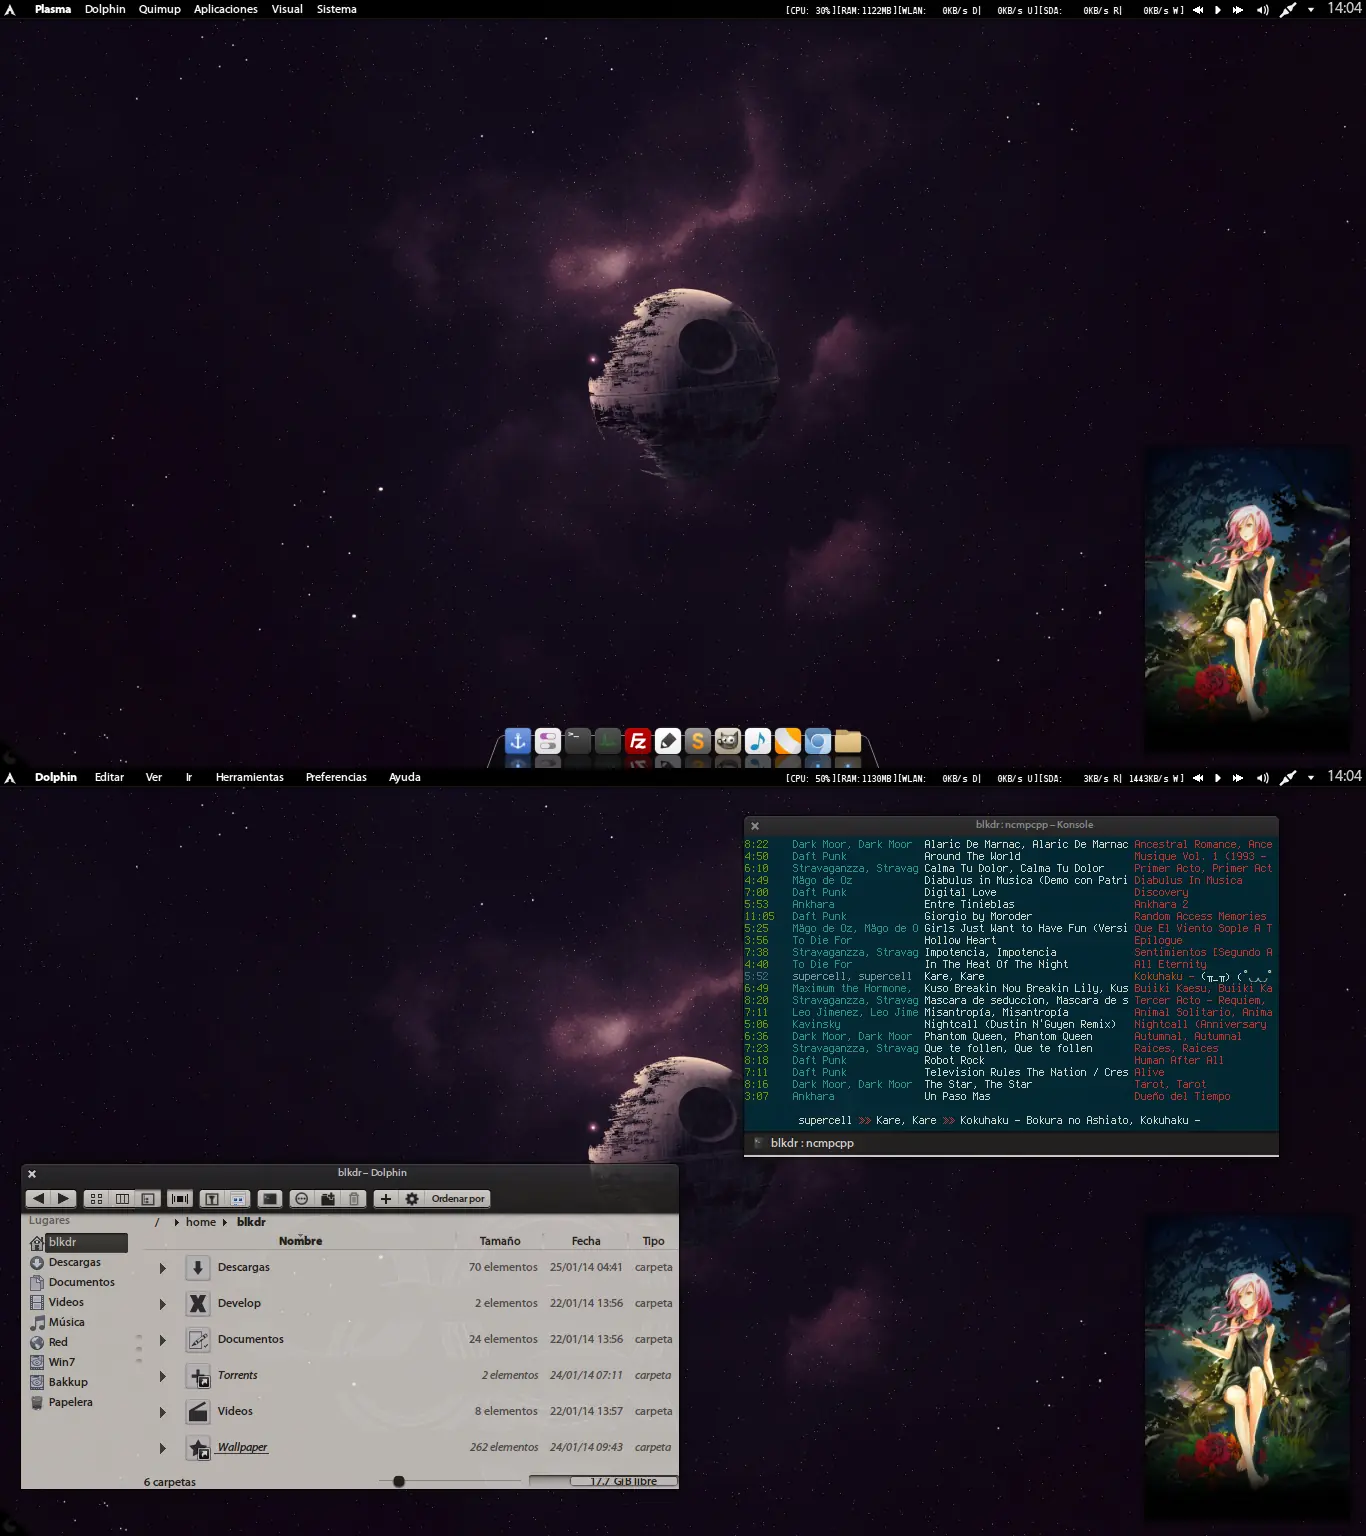This screenshot has height=1536, width=1366.
Task: Sort files by the Tipo column header
Action: point(654,1241)
